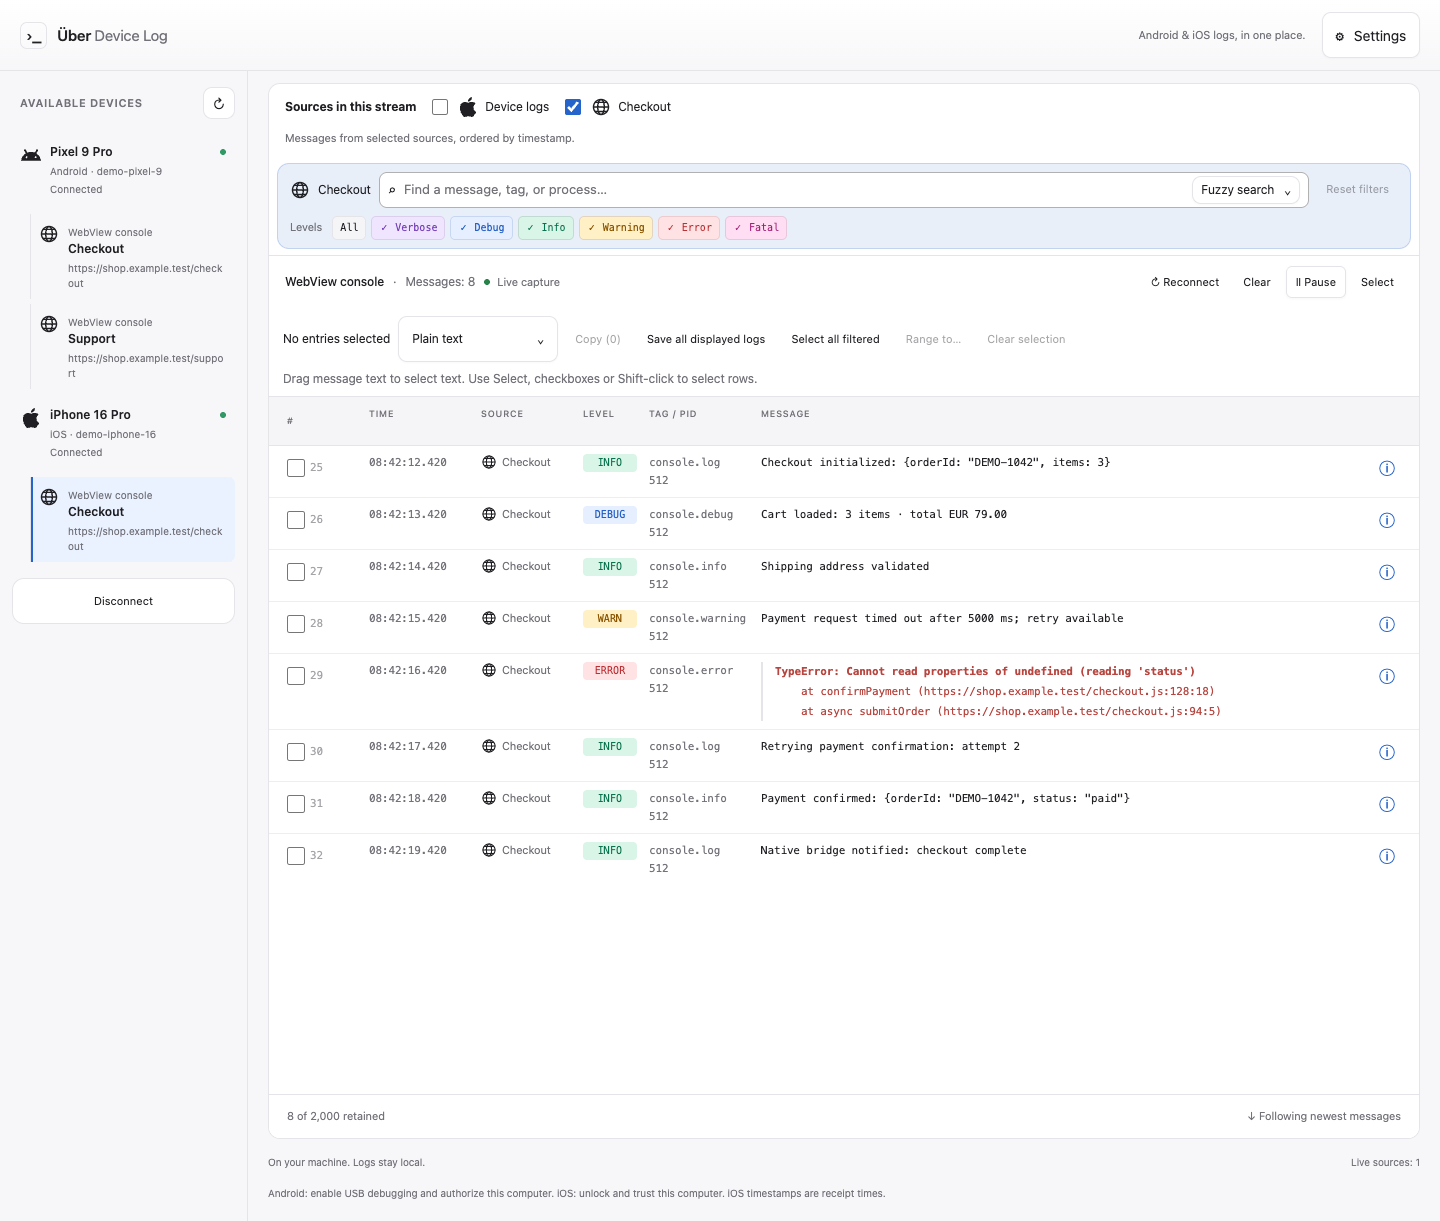
Task: Refresh the available devices list
Action: [219, 103]
